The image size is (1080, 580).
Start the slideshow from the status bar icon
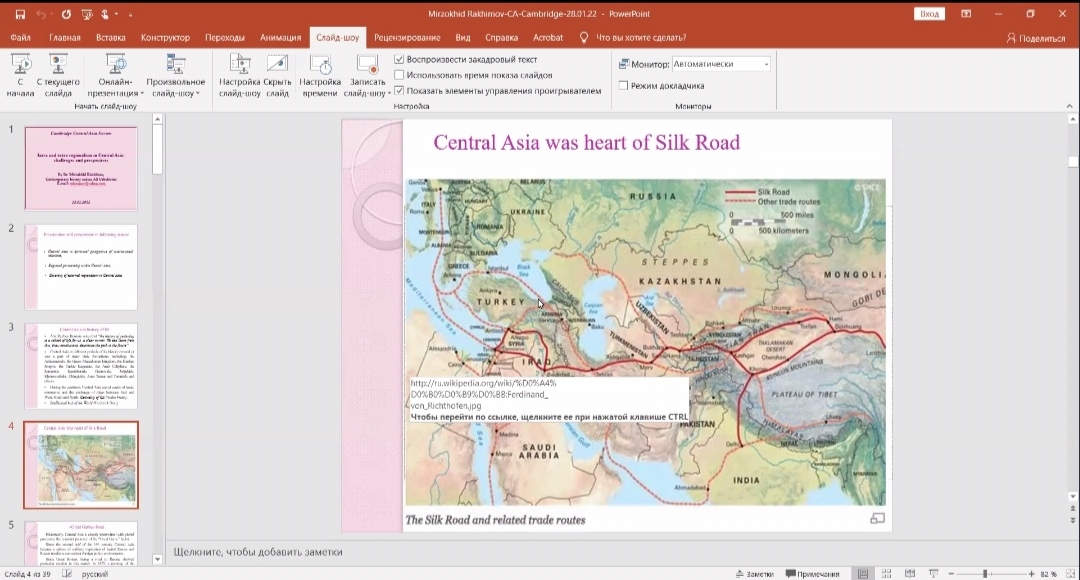coord(934,574)
